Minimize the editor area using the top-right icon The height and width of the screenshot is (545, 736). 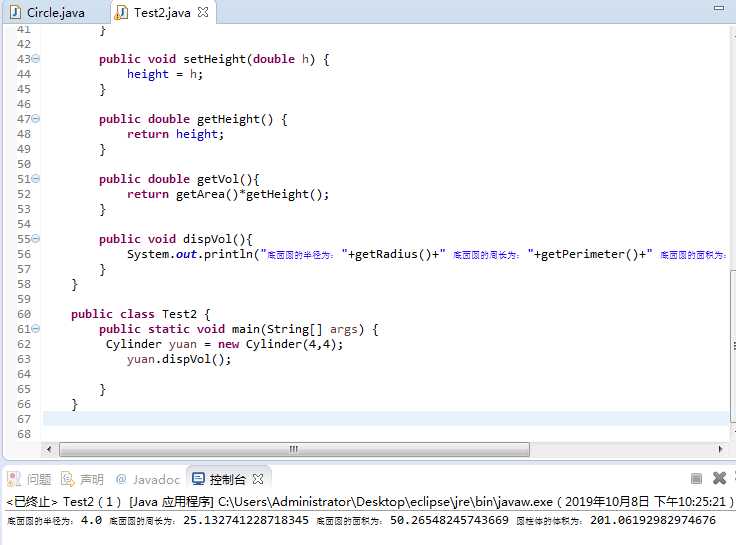point(719,8)
